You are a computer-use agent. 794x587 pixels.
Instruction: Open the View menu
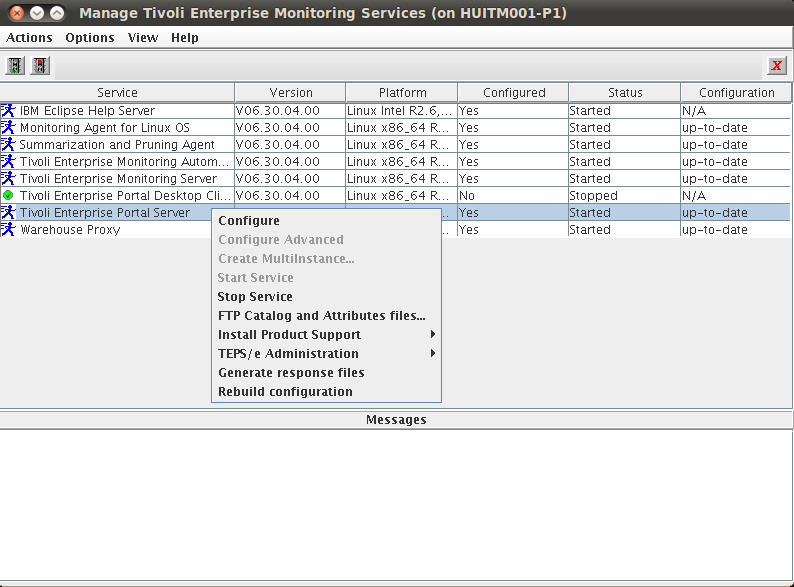point(143,37)
